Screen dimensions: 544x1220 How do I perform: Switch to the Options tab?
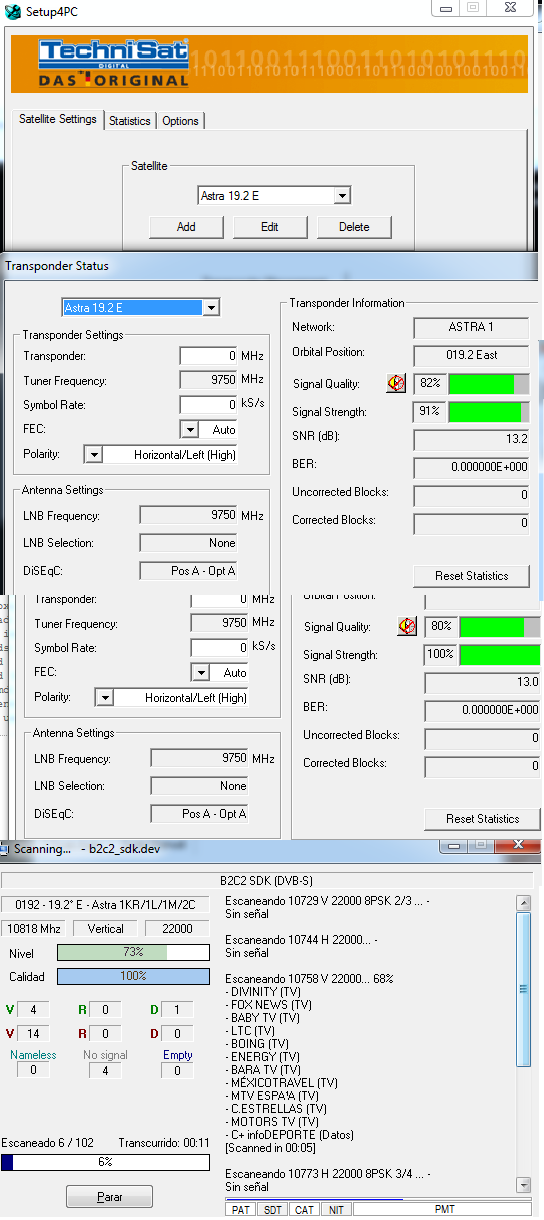[x=180, y=121]
